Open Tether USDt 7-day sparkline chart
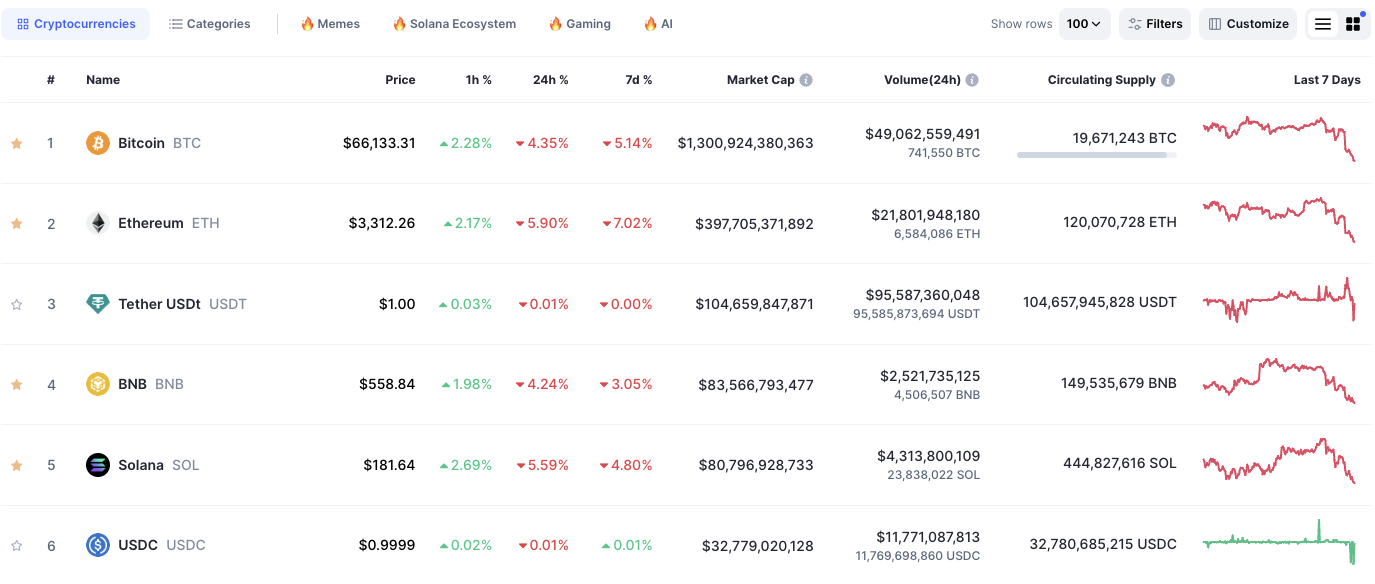The width and height of the screenshot is (1375, 584). [x=1279, y=300]
